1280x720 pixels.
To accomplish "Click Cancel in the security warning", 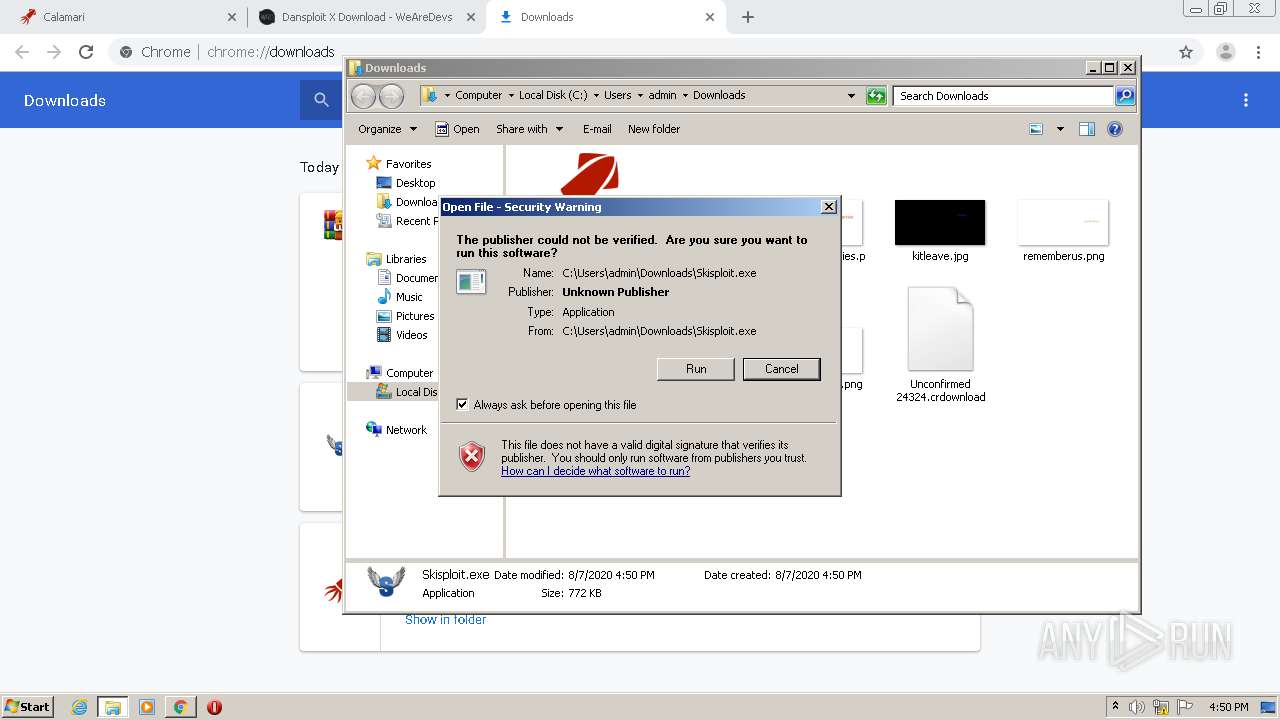I will (782, 369).
